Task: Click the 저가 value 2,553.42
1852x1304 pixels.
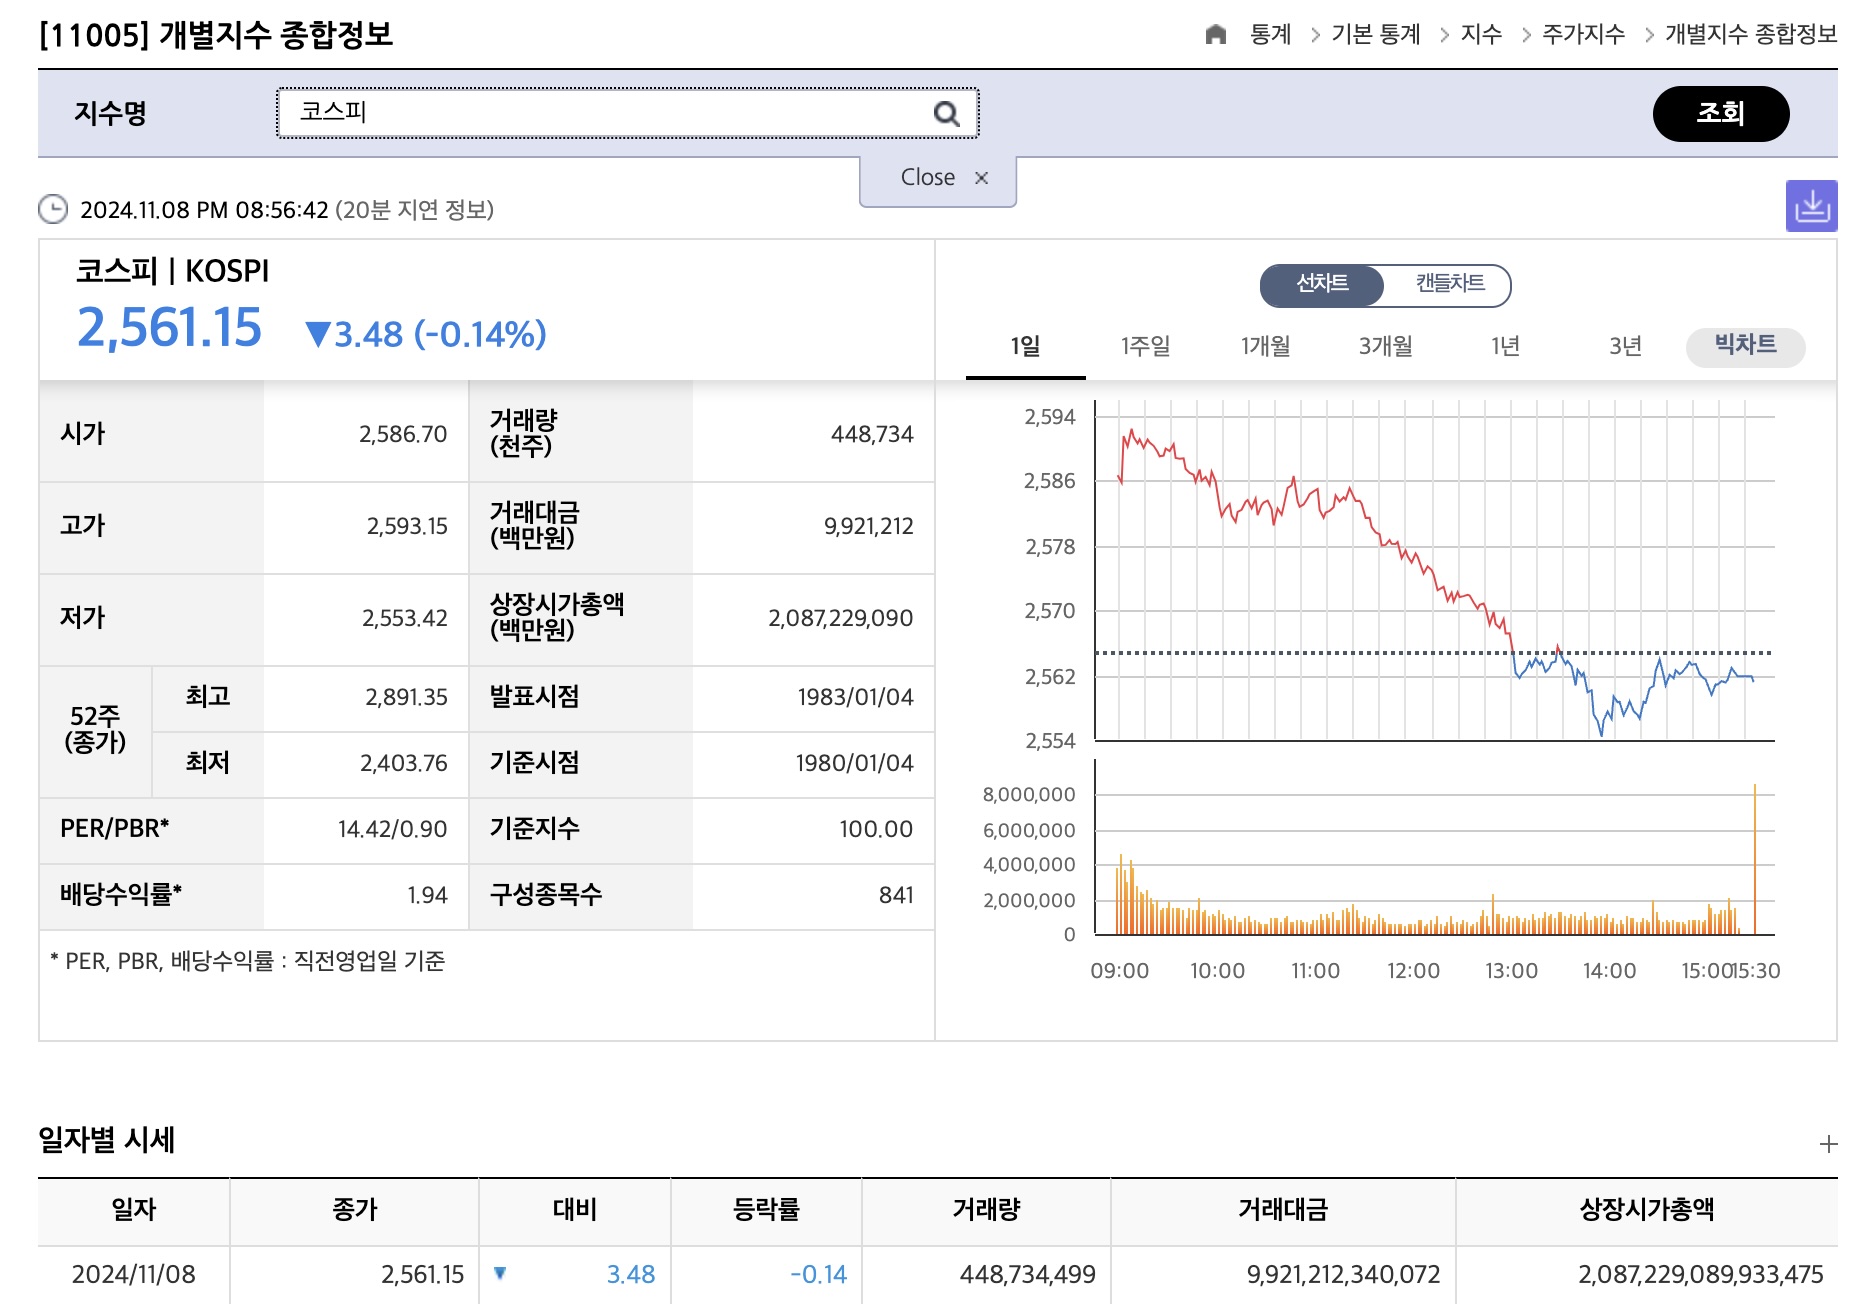Action: (405, 618)
